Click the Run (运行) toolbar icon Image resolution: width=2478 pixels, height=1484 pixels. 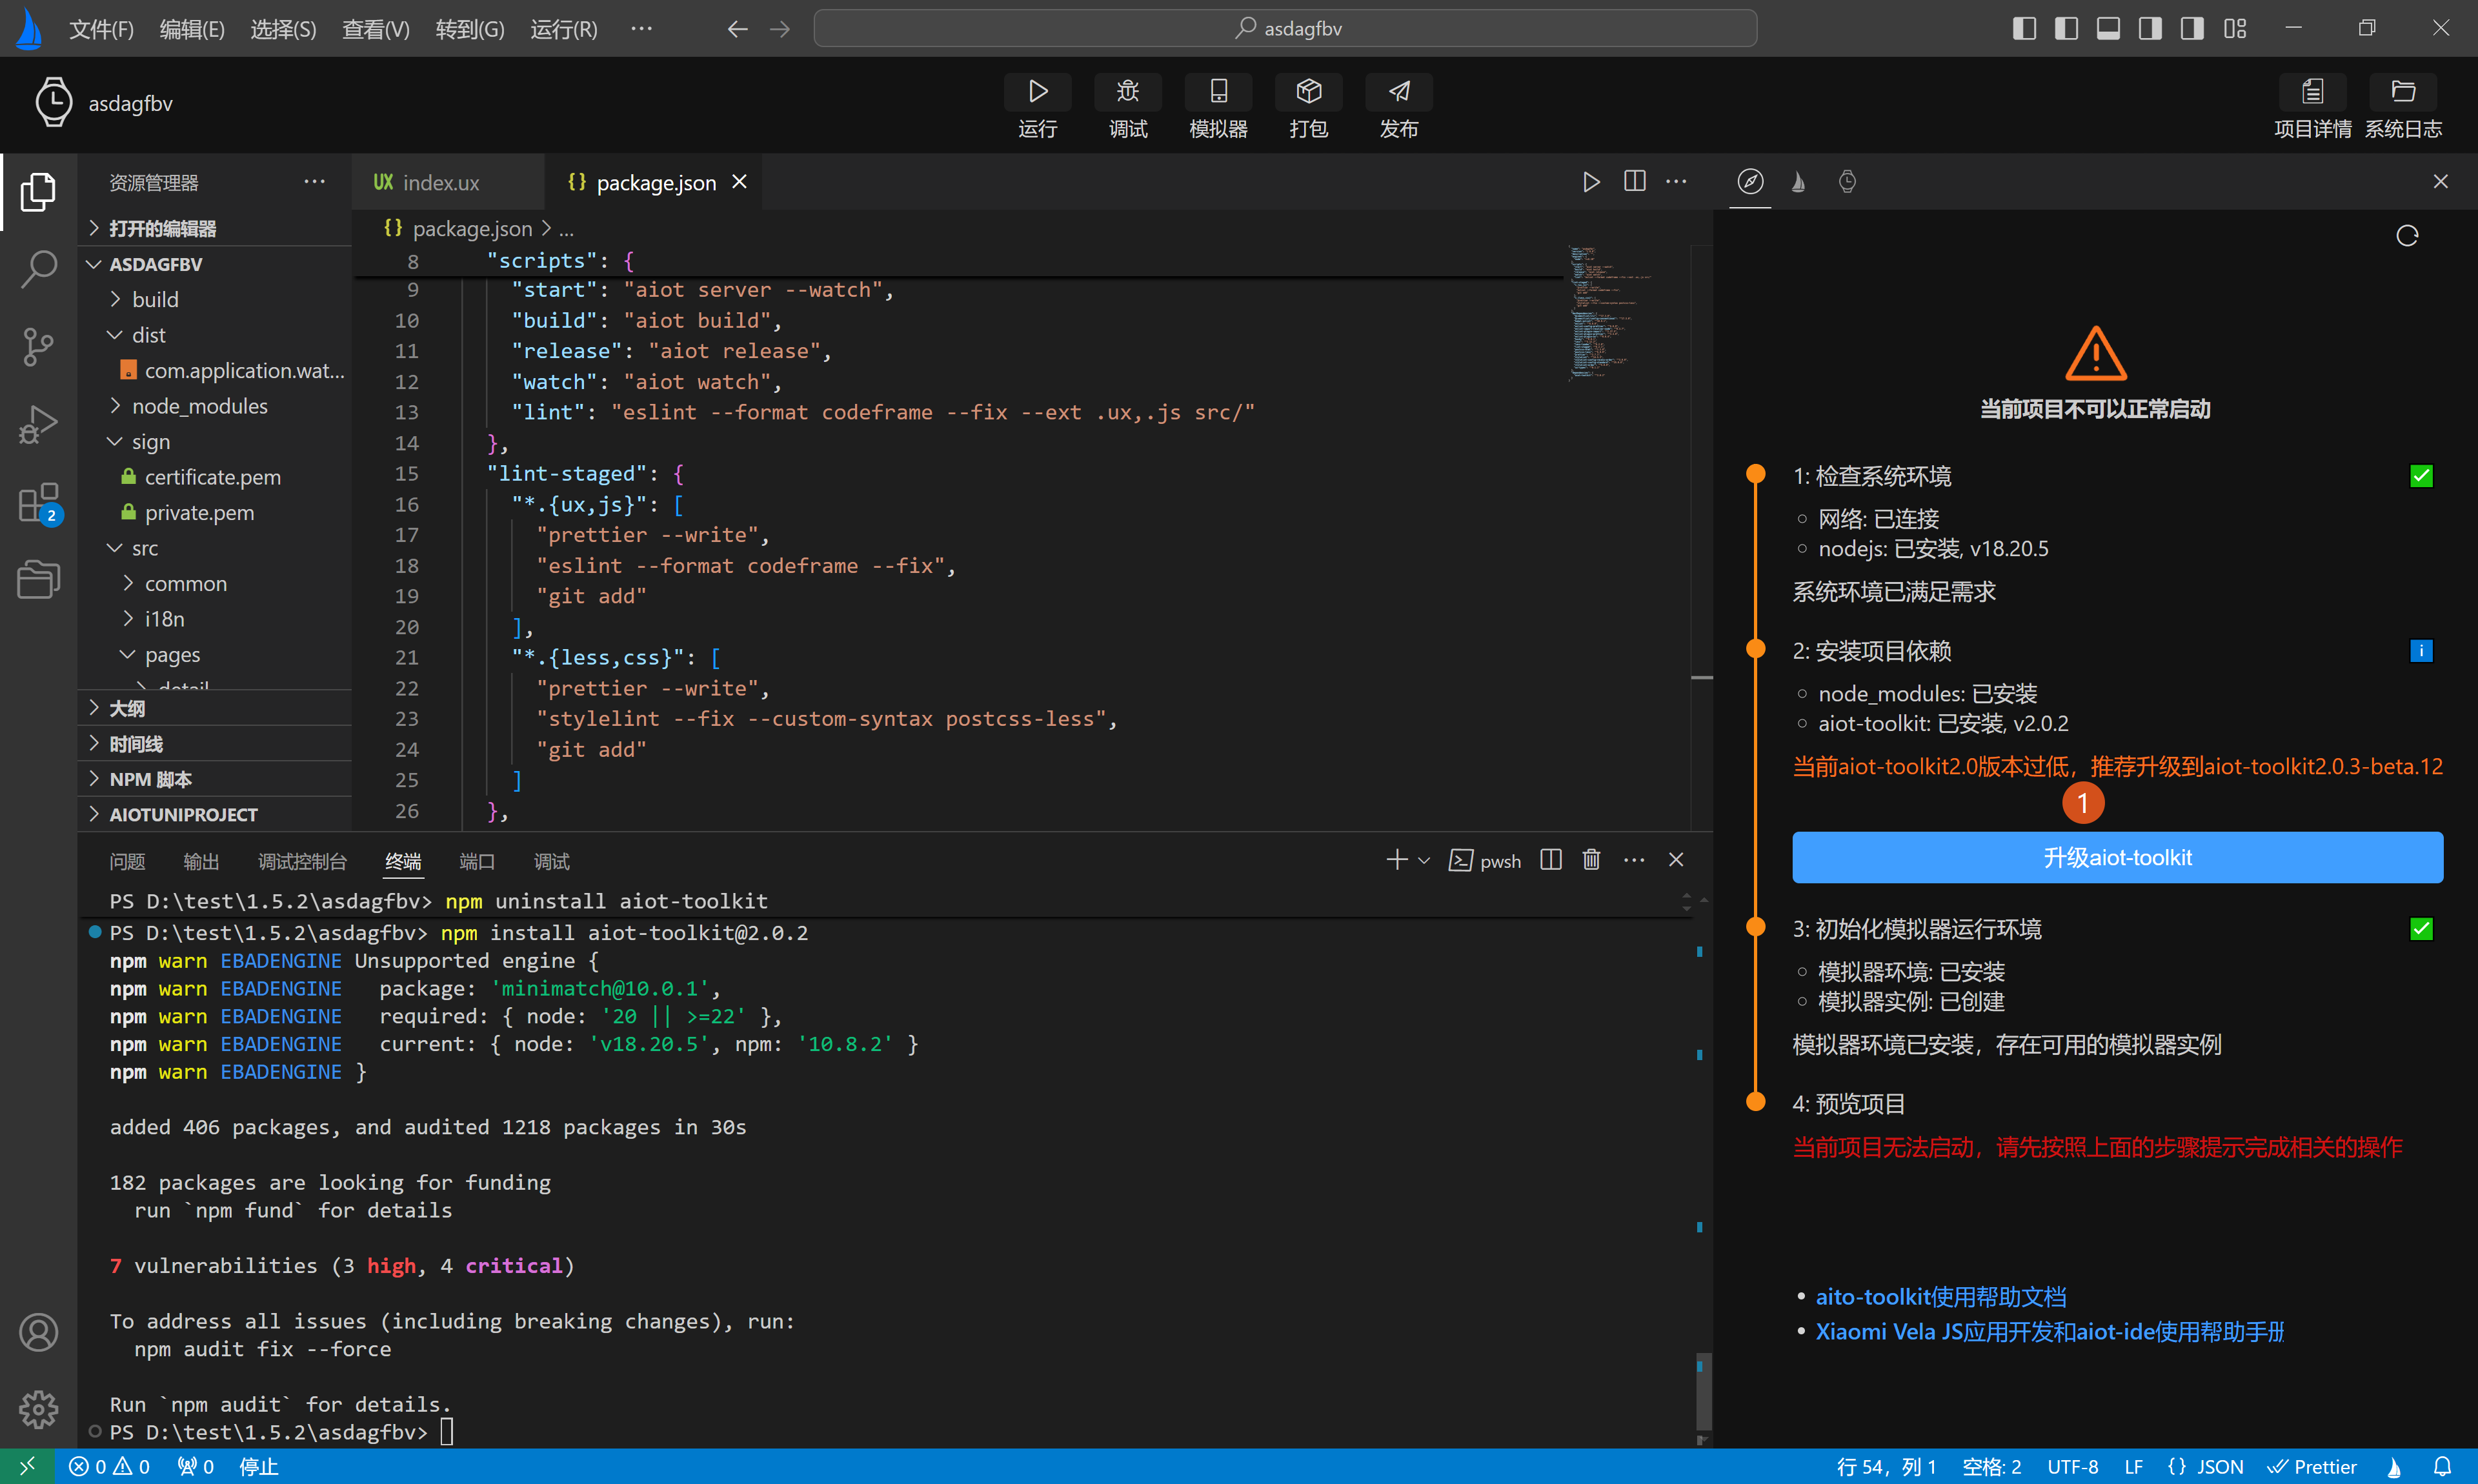(x=1037, y=92)
